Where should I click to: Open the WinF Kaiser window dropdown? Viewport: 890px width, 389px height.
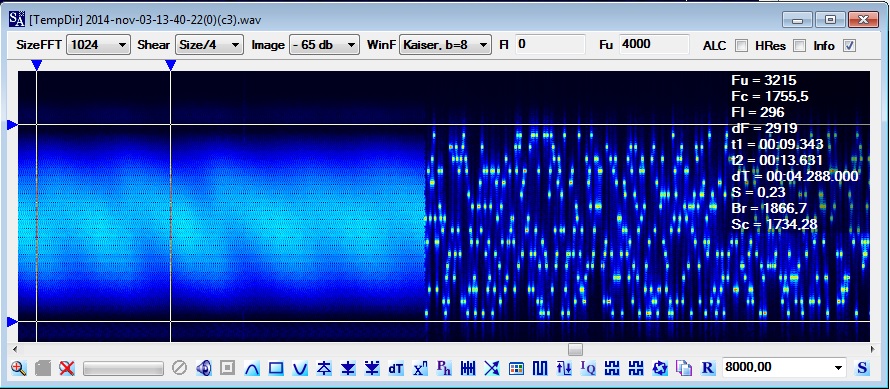coord(446,45)
